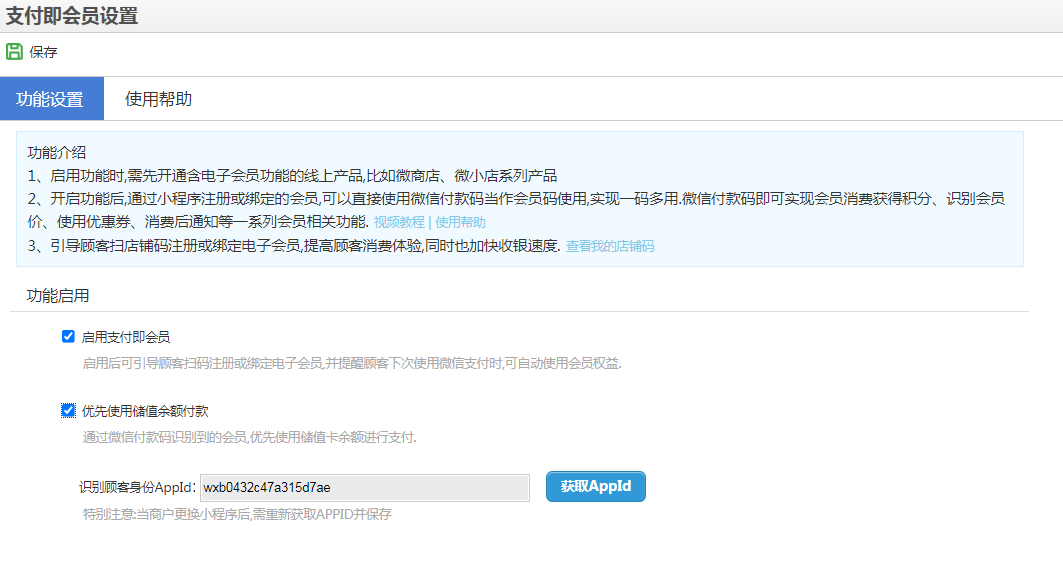
Task: Click the 识别顾客身份AppId label
Action: pos(138,487)
